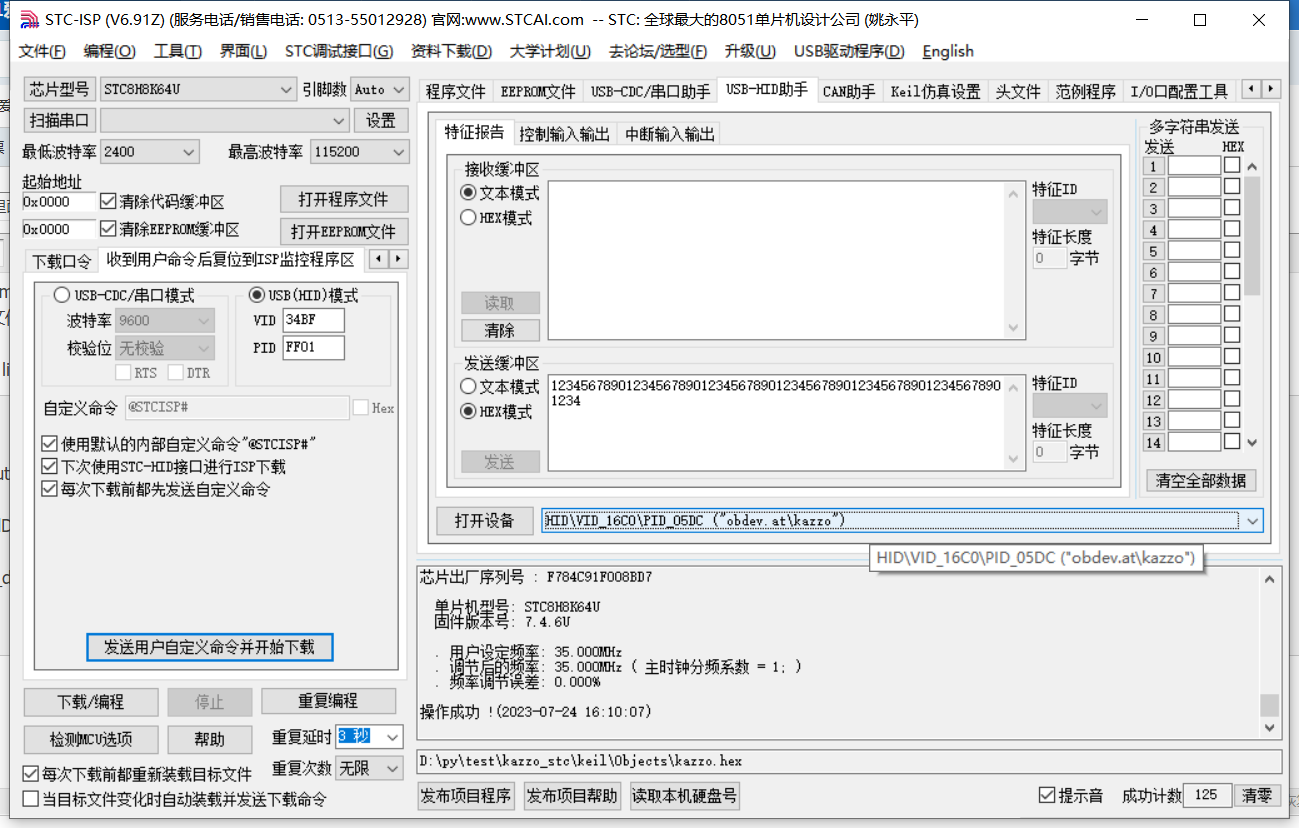Click 发送用户自定义命令并开始下载 button

[209, 647]
